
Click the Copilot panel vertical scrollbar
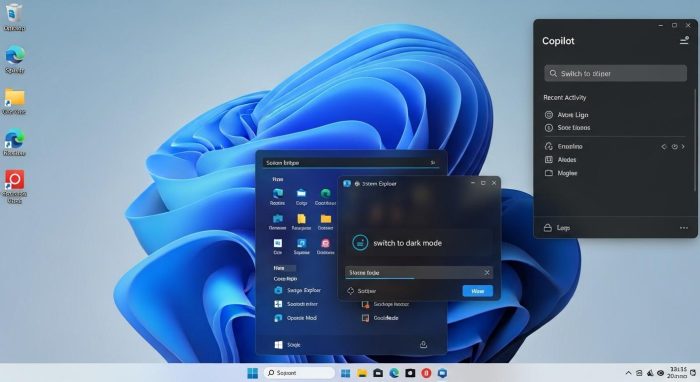pos(695,141)
